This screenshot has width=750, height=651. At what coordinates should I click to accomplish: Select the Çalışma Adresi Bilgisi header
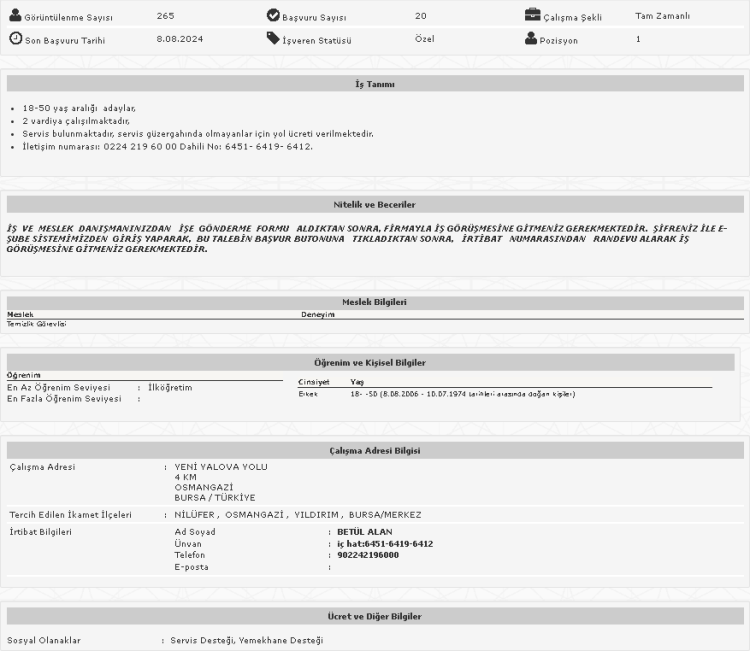click(x=375, y=450)
